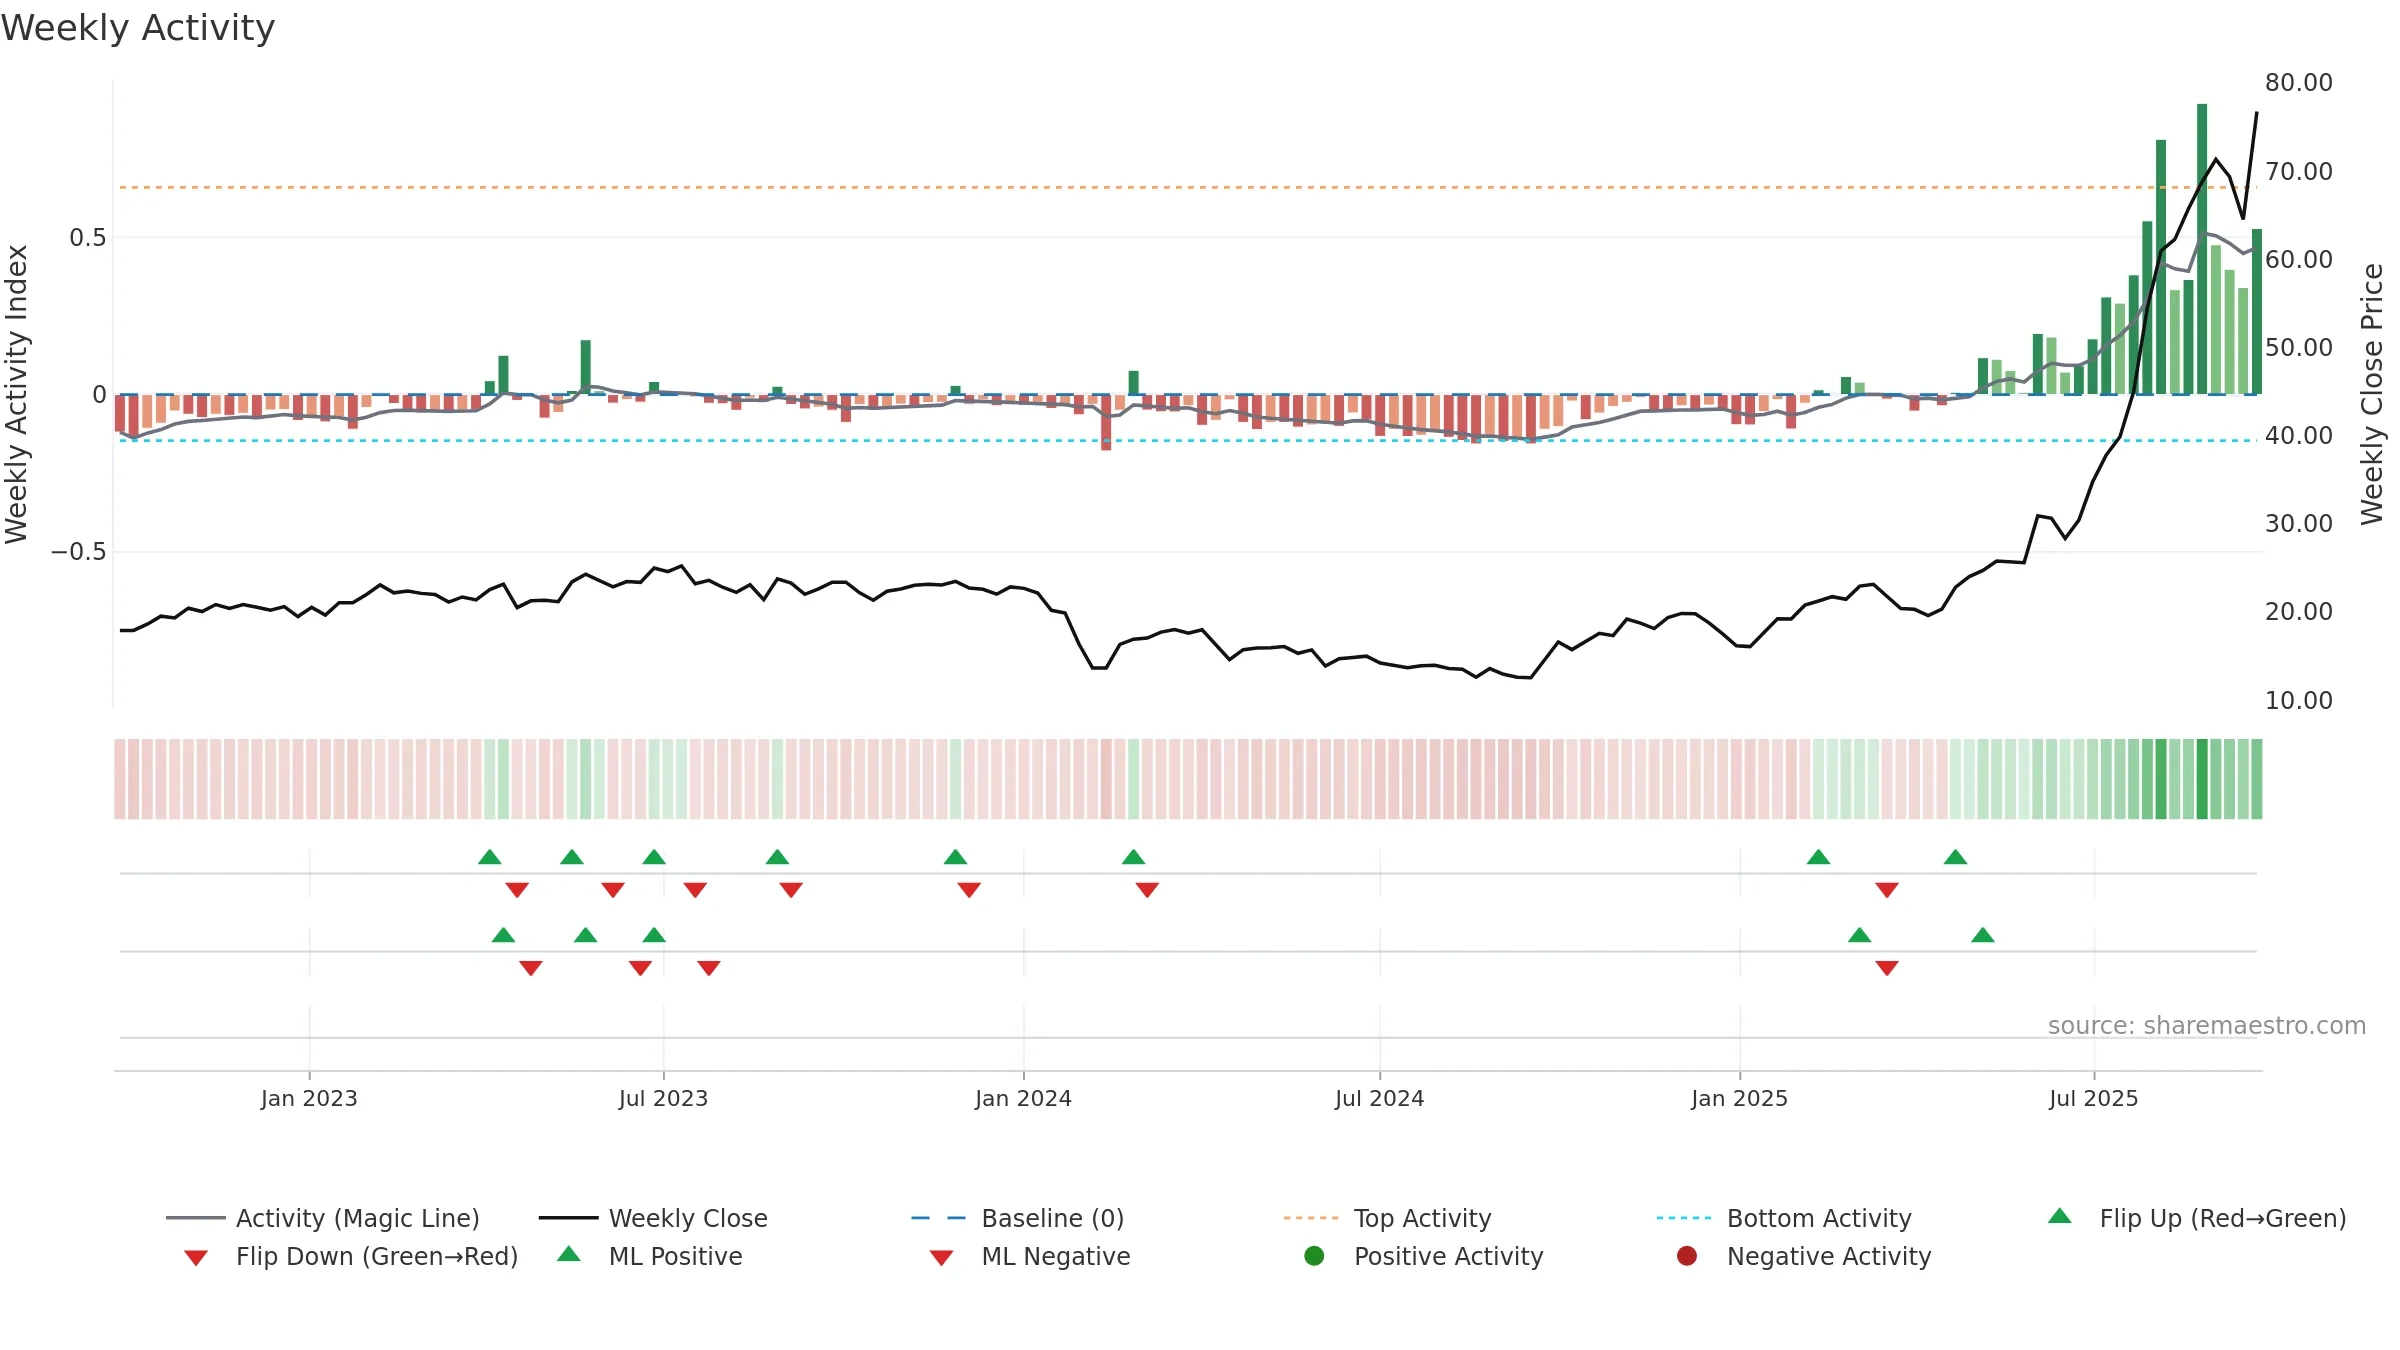2400x1350 pixels.
Task: Click the 60.00 price axis label
Action: pos(2298,259)
